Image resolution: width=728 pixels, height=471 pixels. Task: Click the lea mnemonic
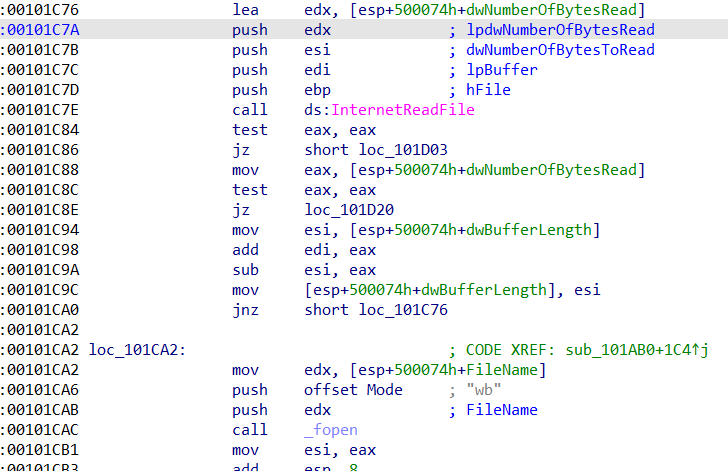pyautogui.click(x=246, y=10)
